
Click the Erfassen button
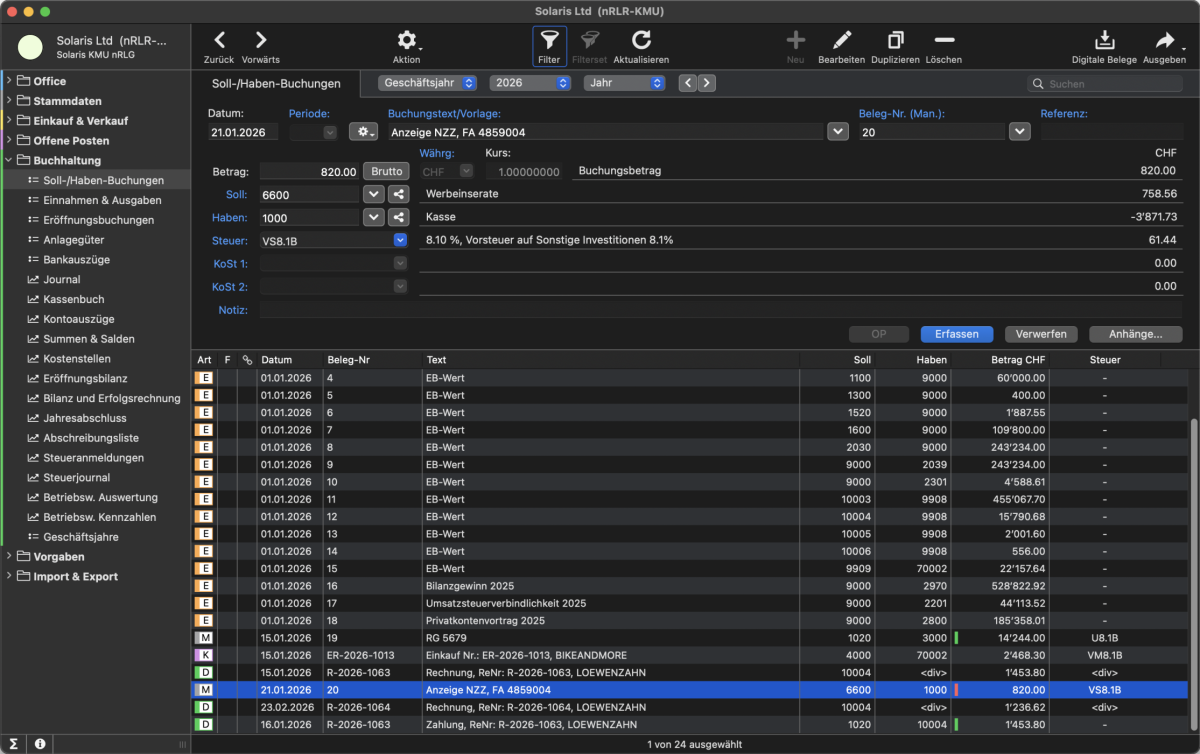tap(956, 334)
